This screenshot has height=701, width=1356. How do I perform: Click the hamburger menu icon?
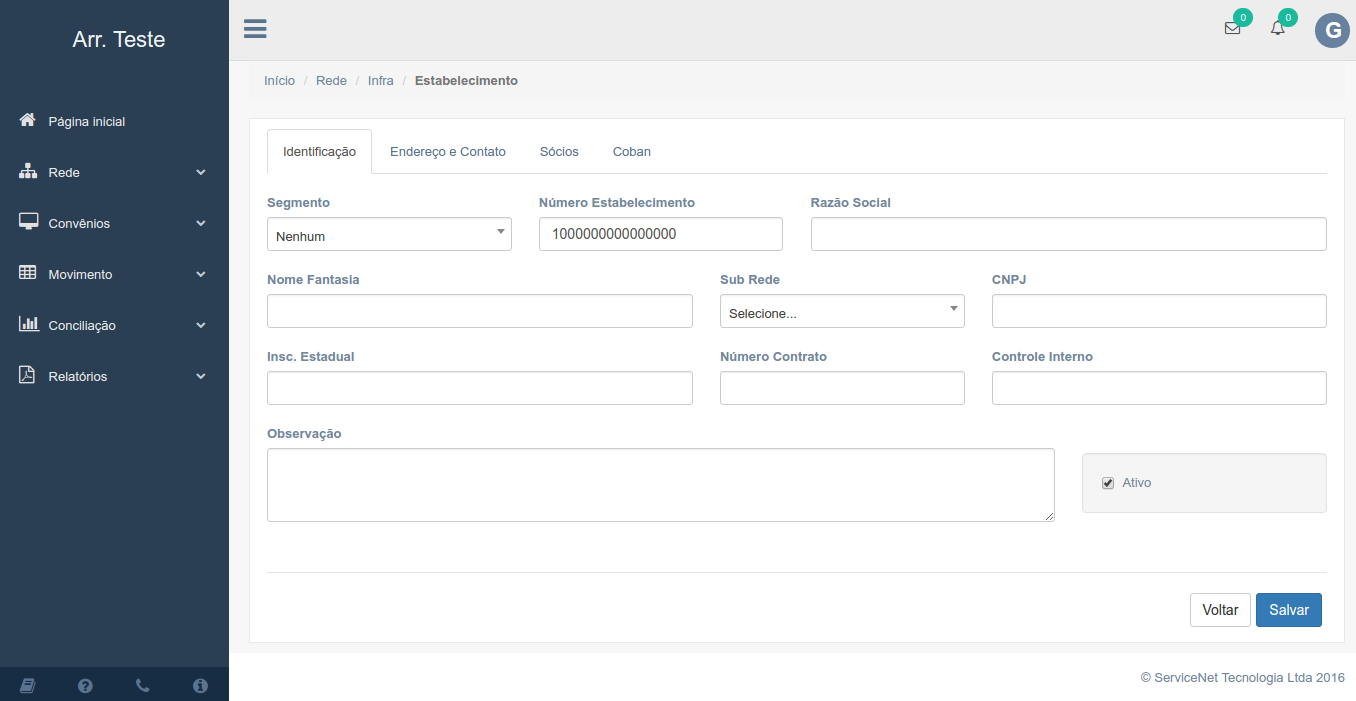[255, 28]
